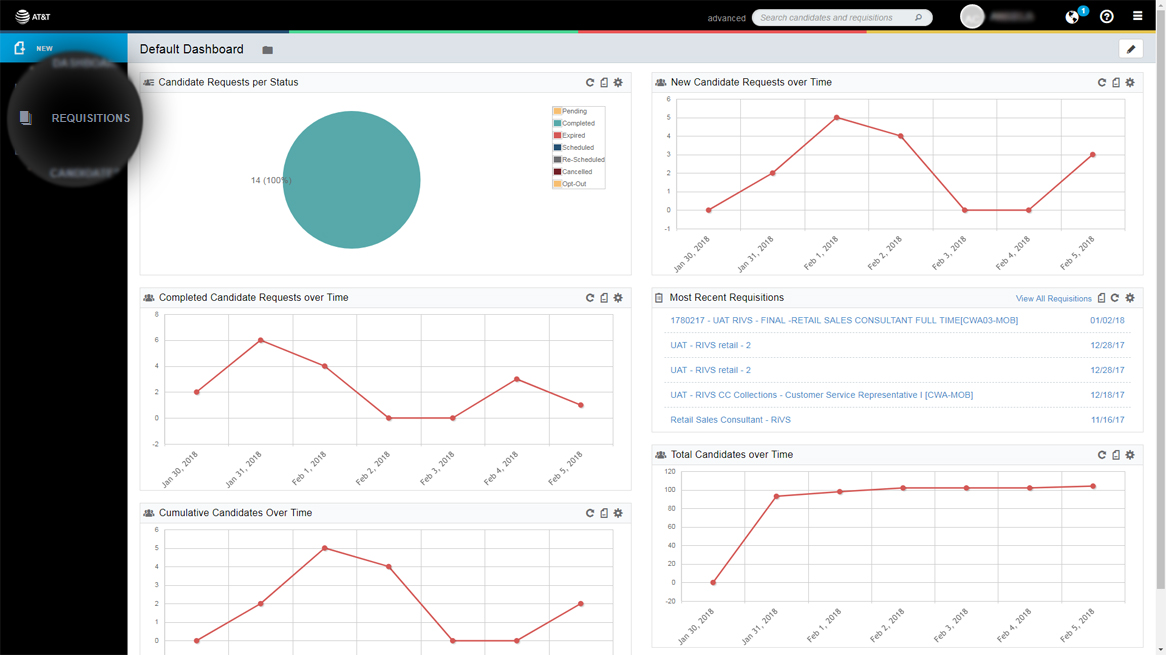Open requisition 1780217 UAT RIVS FINAL link
Image resolution: width=1166 pixels, height=655 pixels.
[844, 320]
